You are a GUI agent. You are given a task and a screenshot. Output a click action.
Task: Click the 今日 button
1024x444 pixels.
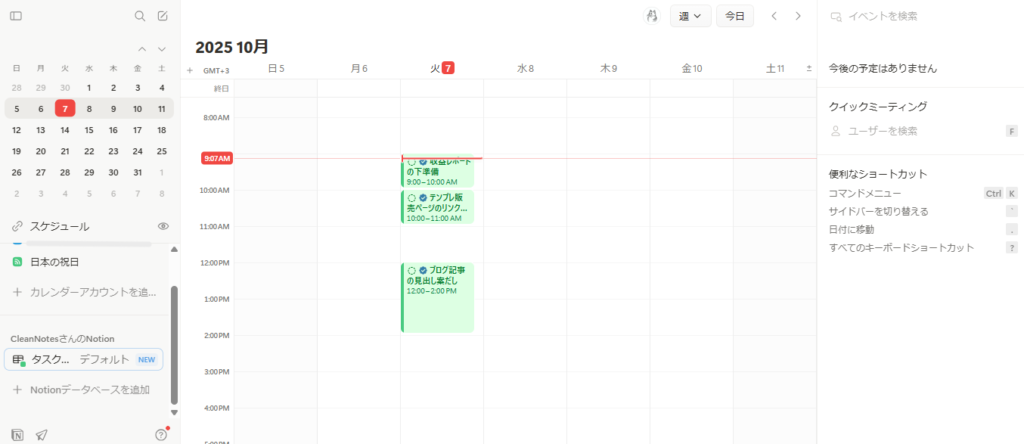tap(735, 16)
